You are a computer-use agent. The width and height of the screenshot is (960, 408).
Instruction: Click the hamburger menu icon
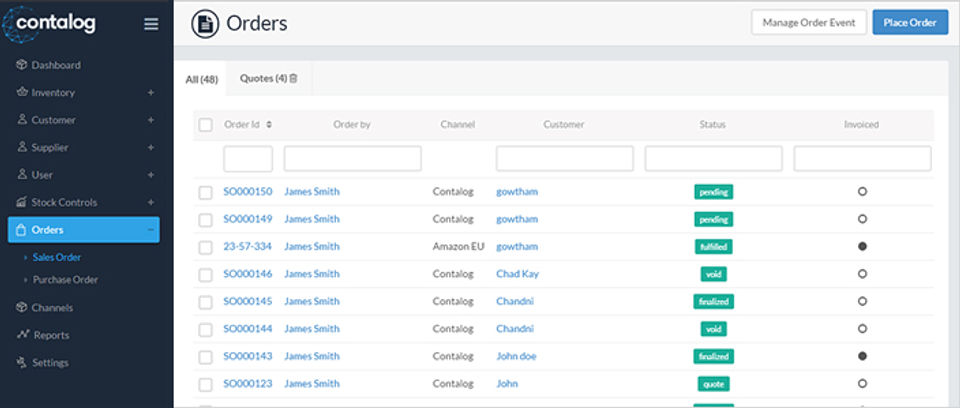pyautogui.click(x=151, y=24)
